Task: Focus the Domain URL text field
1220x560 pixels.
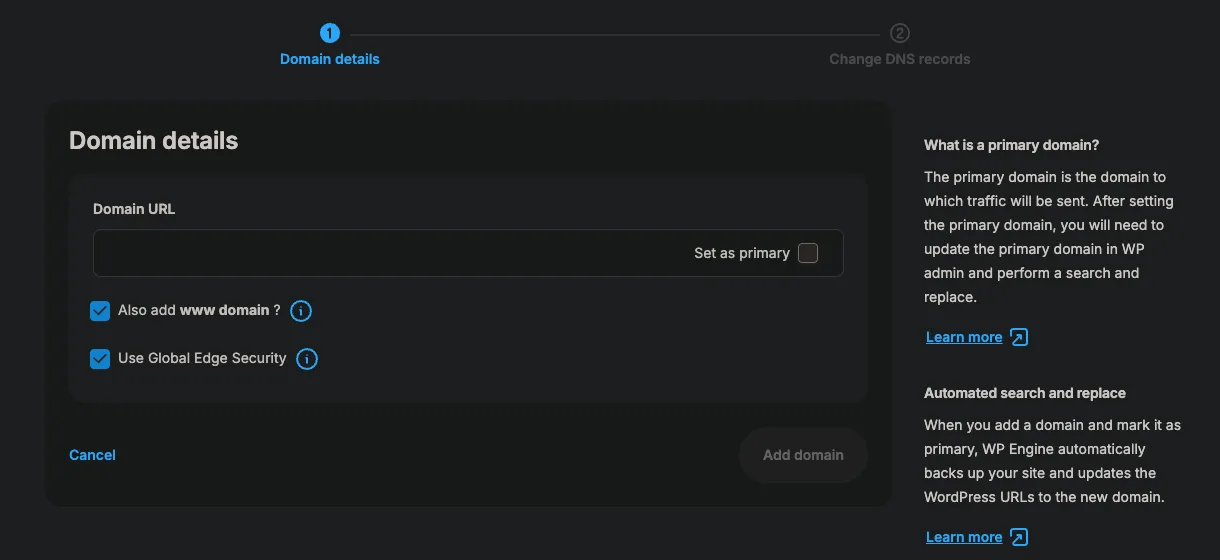Action: coord(390,253)
